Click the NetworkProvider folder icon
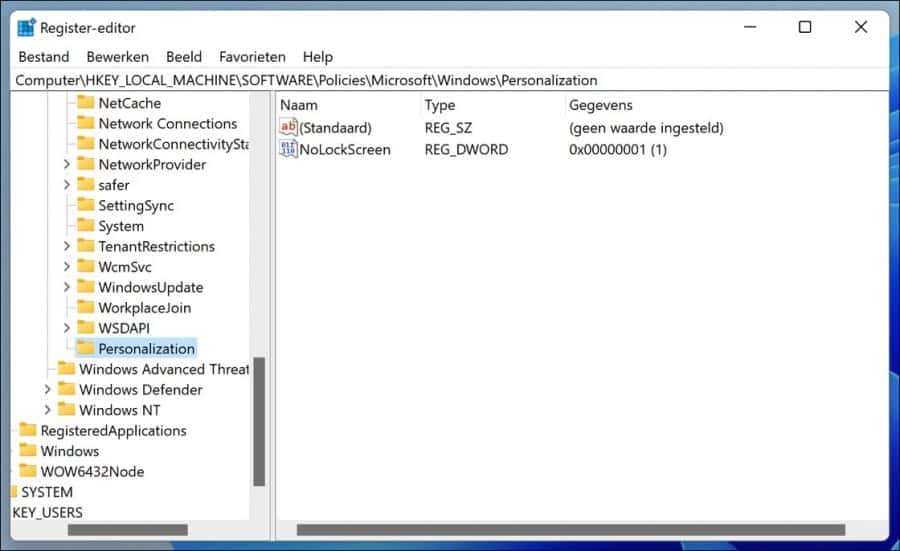The image size is (900, 551). (86, 164)
